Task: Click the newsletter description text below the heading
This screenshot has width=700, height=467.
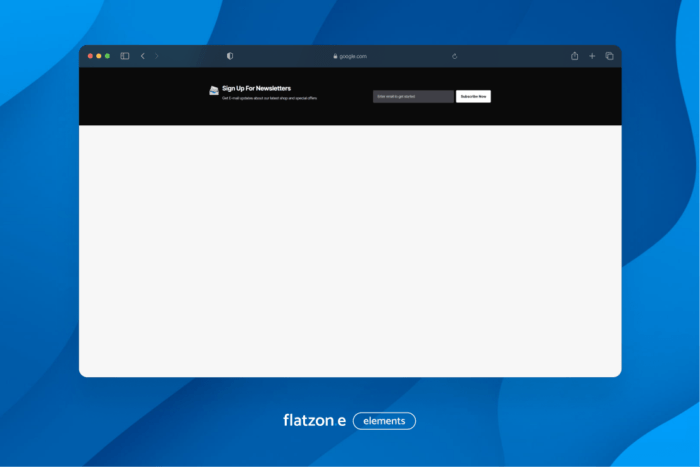Action: click(x=269, y=98)
